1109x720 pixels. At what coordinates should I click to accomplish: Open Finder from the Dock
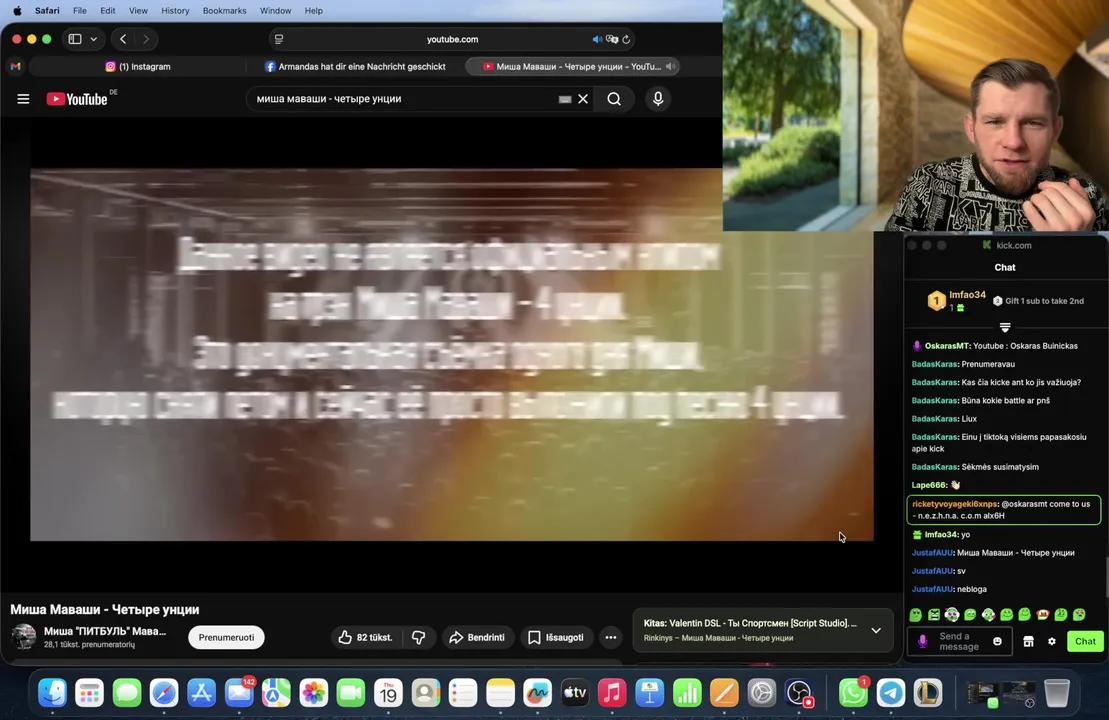[52, 693]
